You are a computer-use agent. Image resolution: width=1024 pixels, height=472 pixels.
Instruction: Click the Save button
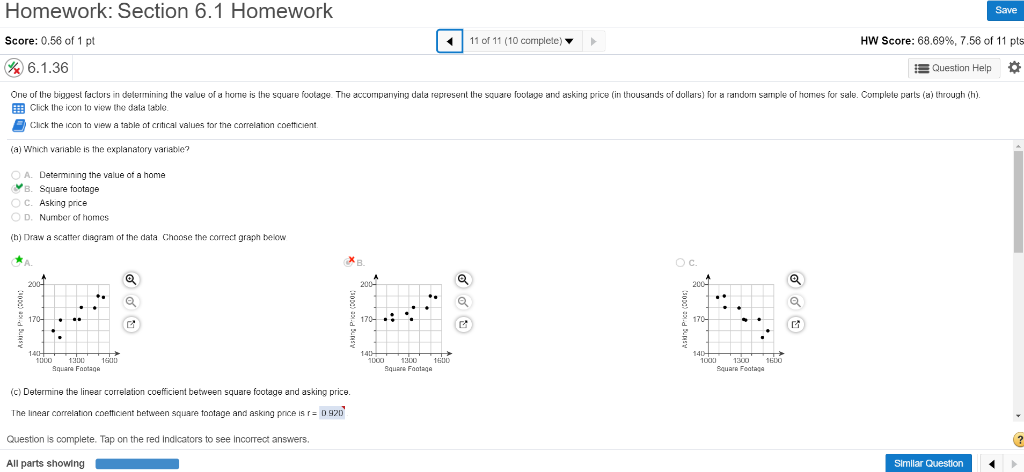1005,10
